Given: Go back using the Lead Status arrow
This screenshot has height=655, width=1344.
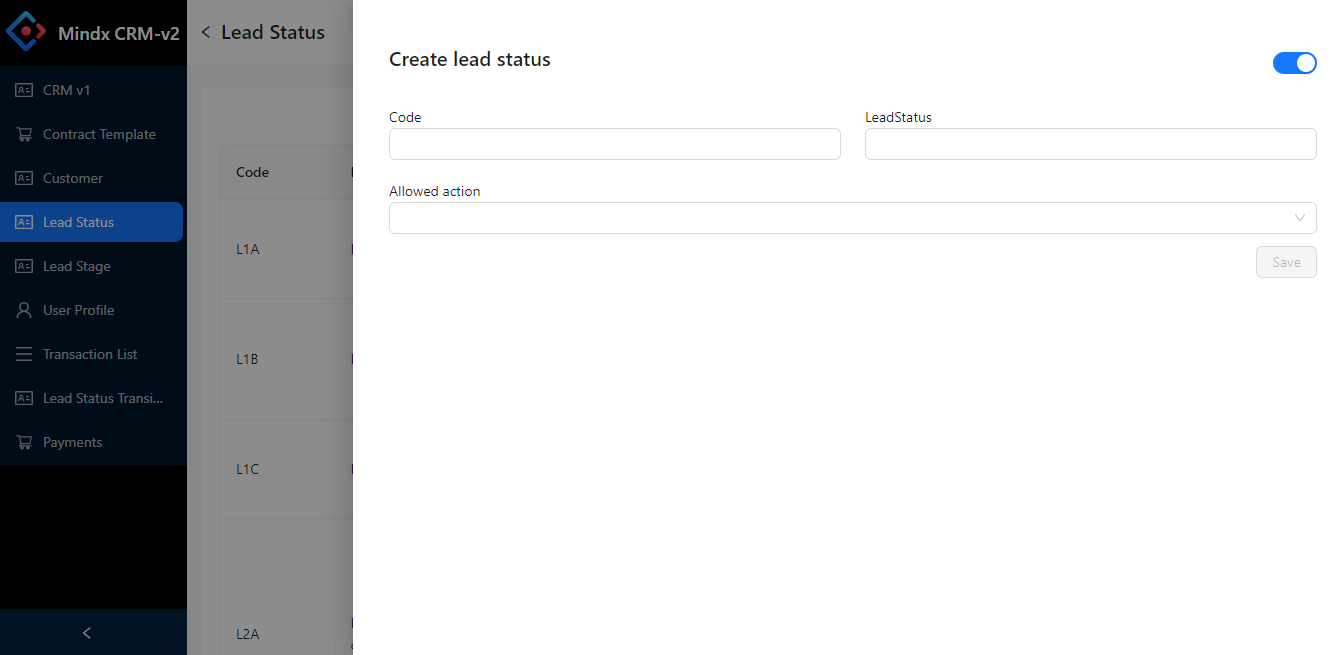Looking at the screenshot, I should point(206,32).
